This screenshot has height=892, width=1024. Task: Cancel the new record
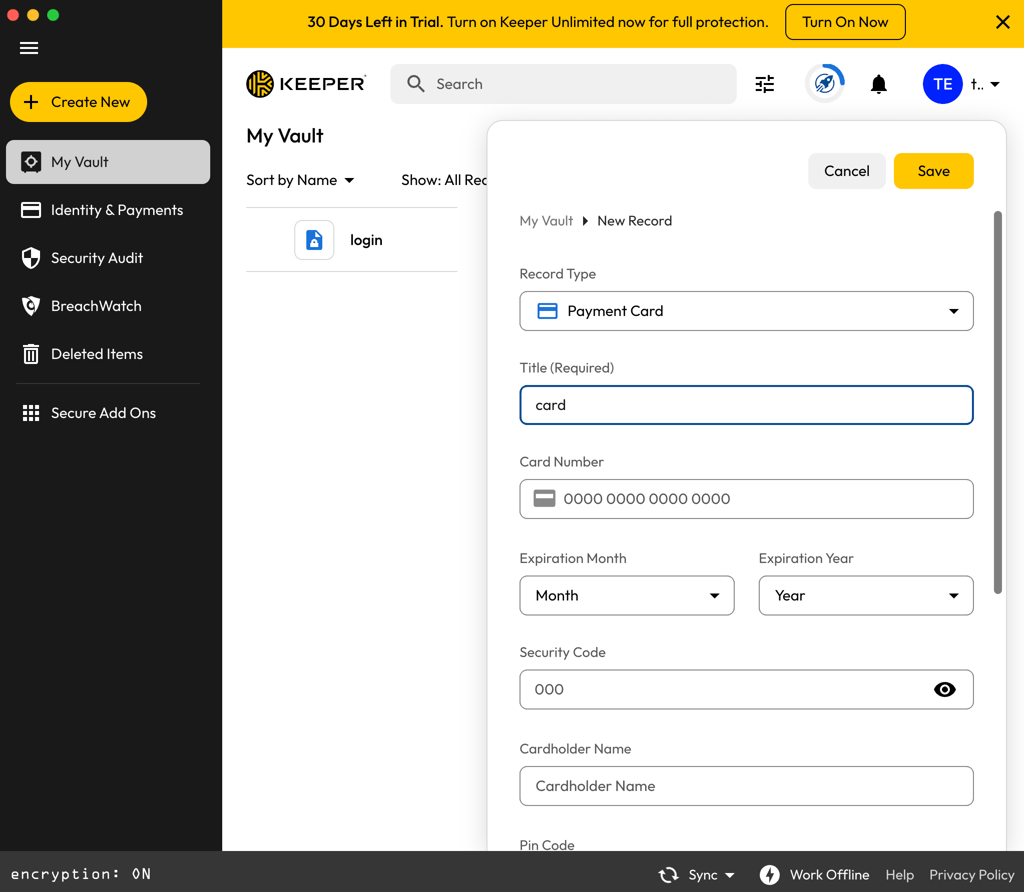click(x=846, y=171)
